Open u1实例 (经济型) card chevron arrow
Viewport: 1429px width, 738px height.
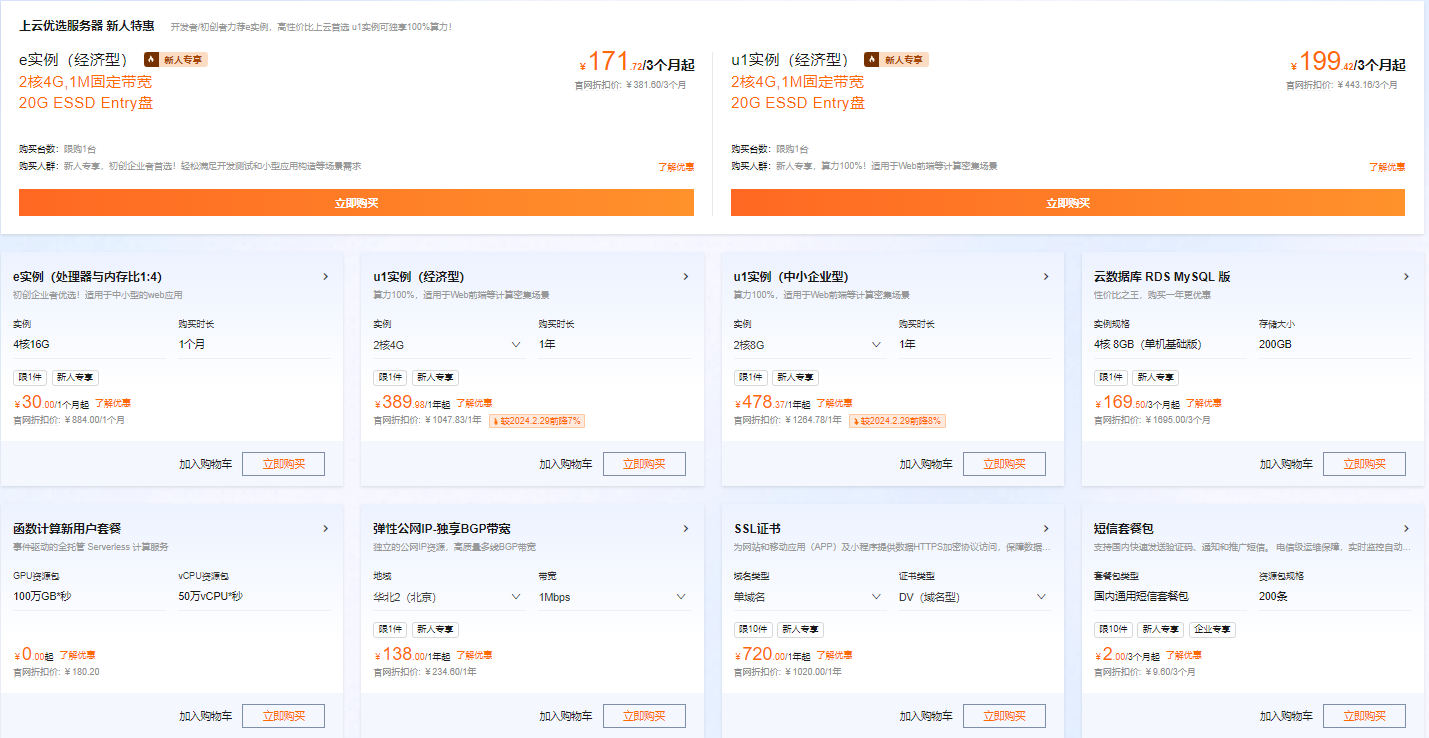(686, 277)
